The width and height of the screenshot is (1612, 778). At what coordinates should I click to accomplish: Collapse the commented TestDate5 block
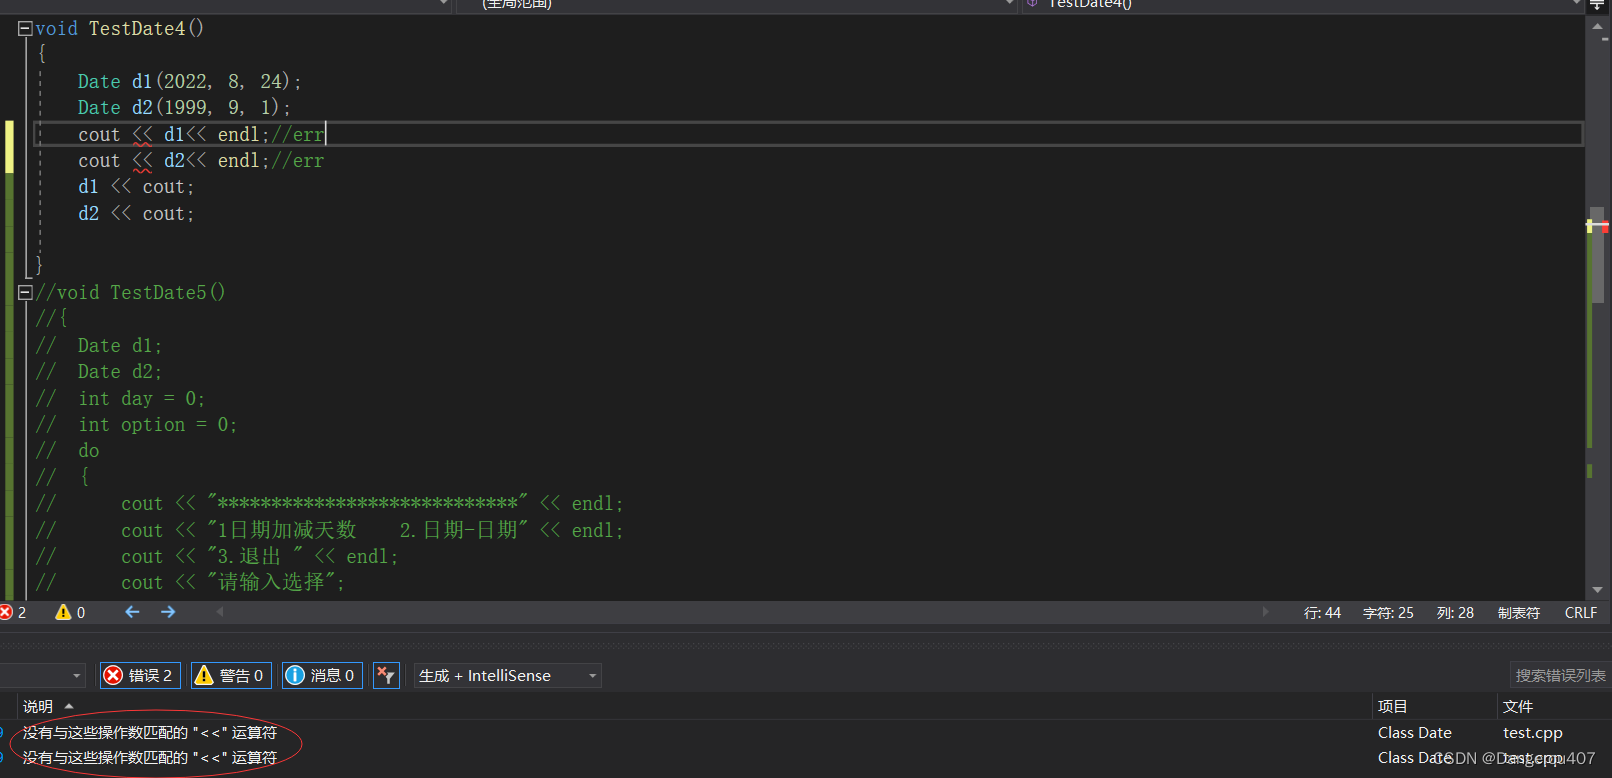coord(25,293)
